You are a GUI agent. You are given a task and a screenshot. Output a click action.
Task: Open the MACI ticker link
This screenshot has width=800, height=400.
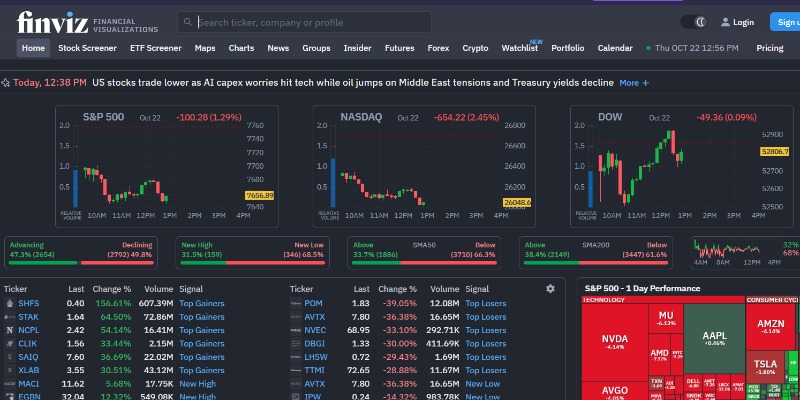[x=29, y=384]
